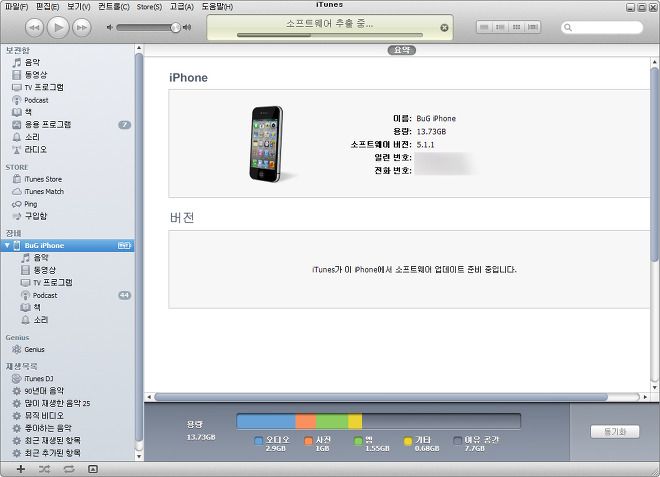Open the 편집(E) menu
The height and width of the screenshot is (477, 660).
click(x=47, y=7)
